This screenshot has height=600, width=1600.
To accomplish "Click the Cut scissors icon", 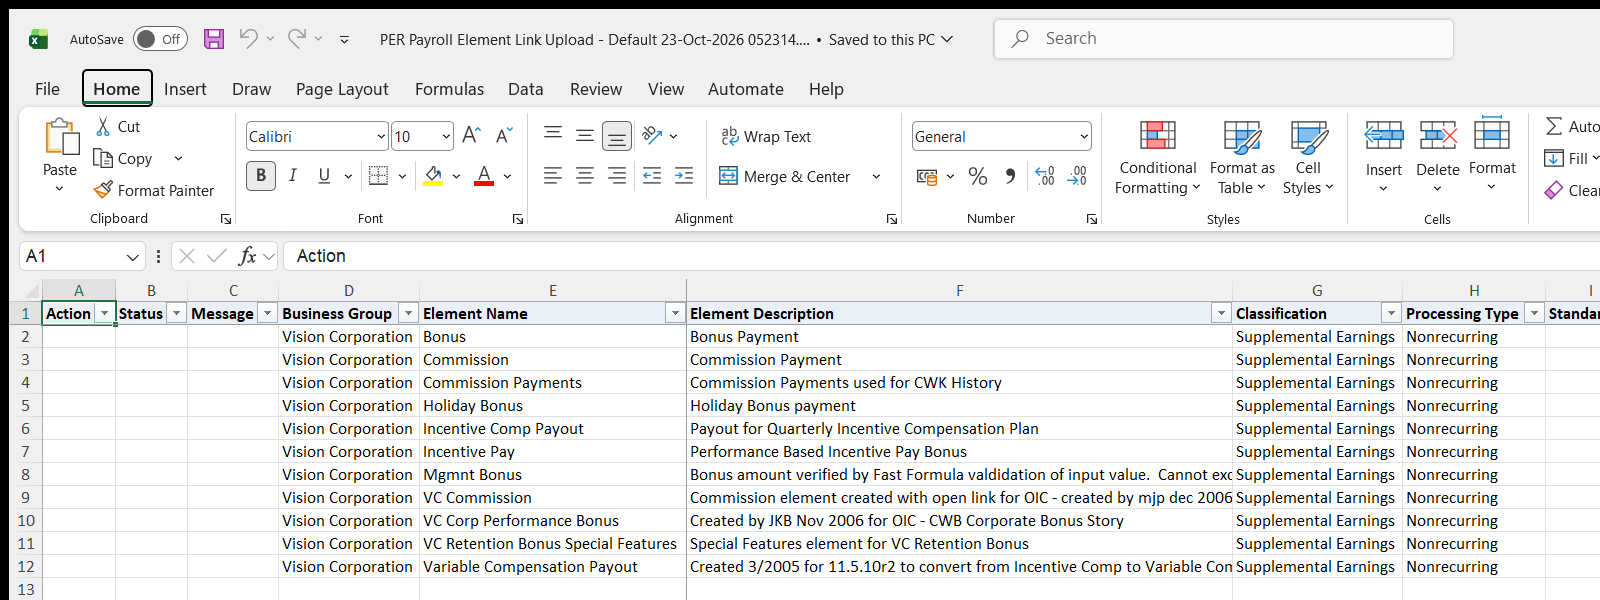I will coord(103,127).
